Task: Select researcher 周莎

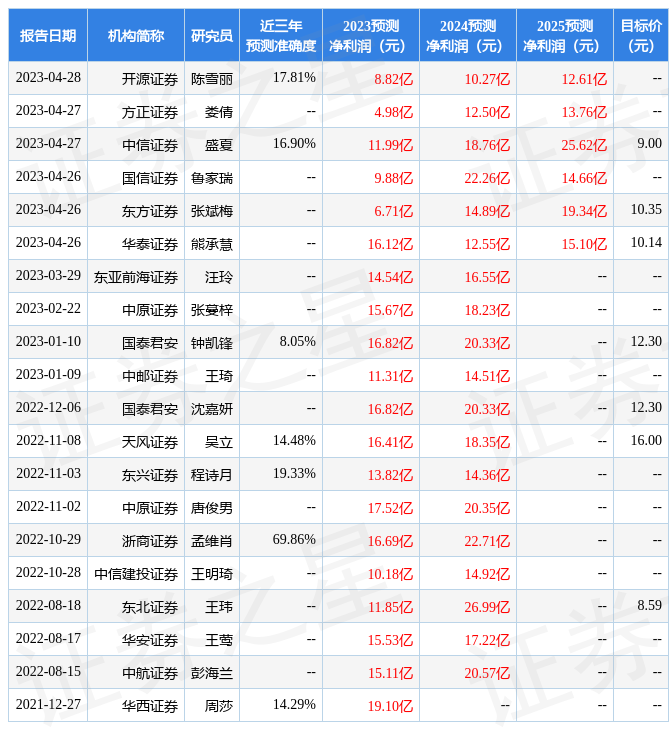Action: pos(219,706)
